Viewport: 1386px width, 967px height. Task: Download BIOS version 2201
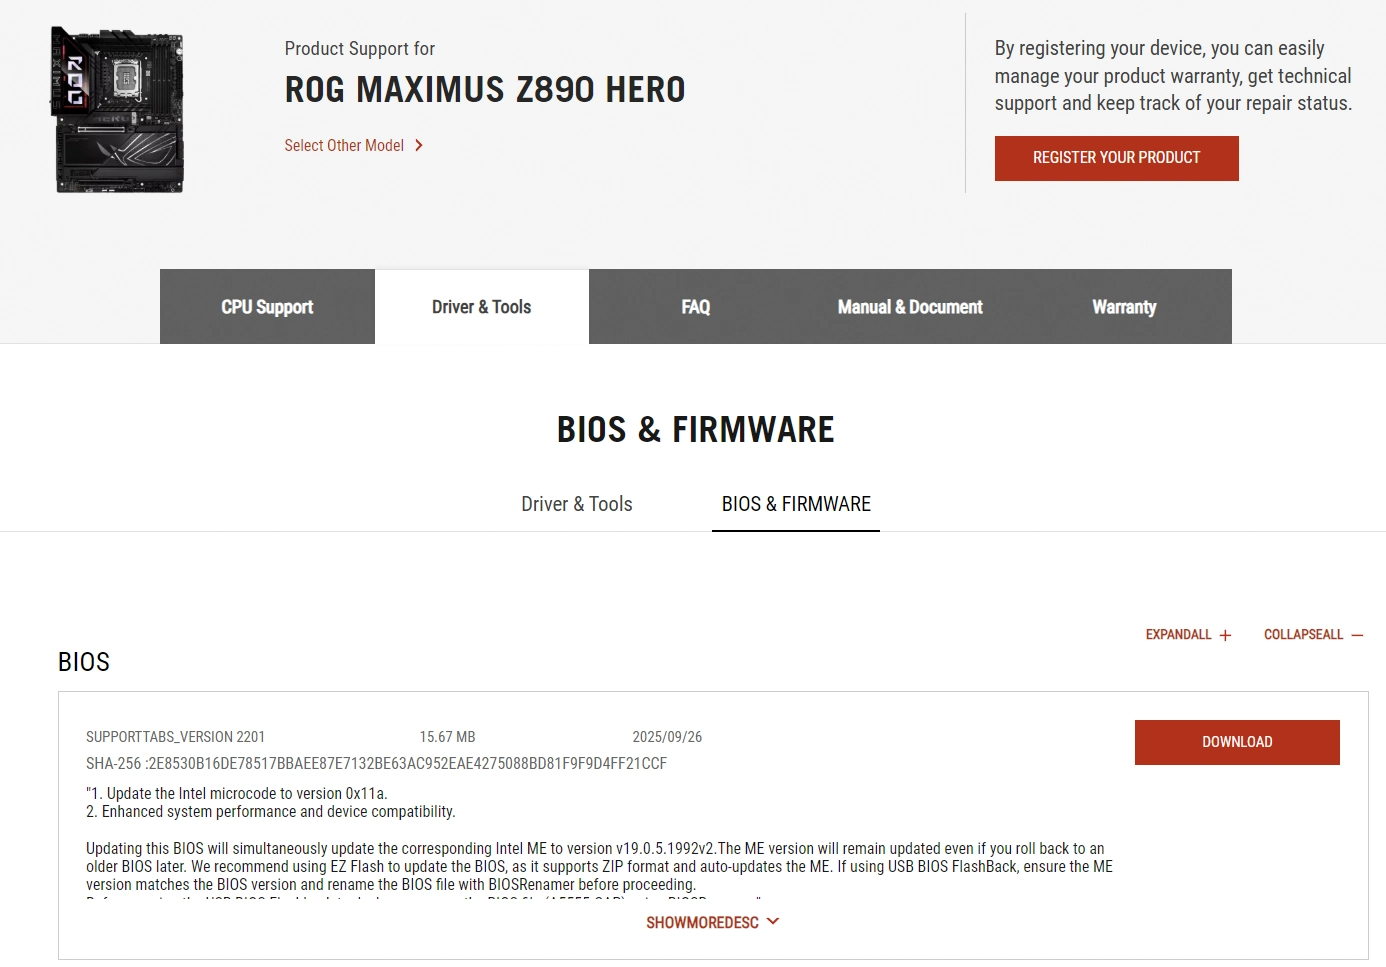[1237, 742]
